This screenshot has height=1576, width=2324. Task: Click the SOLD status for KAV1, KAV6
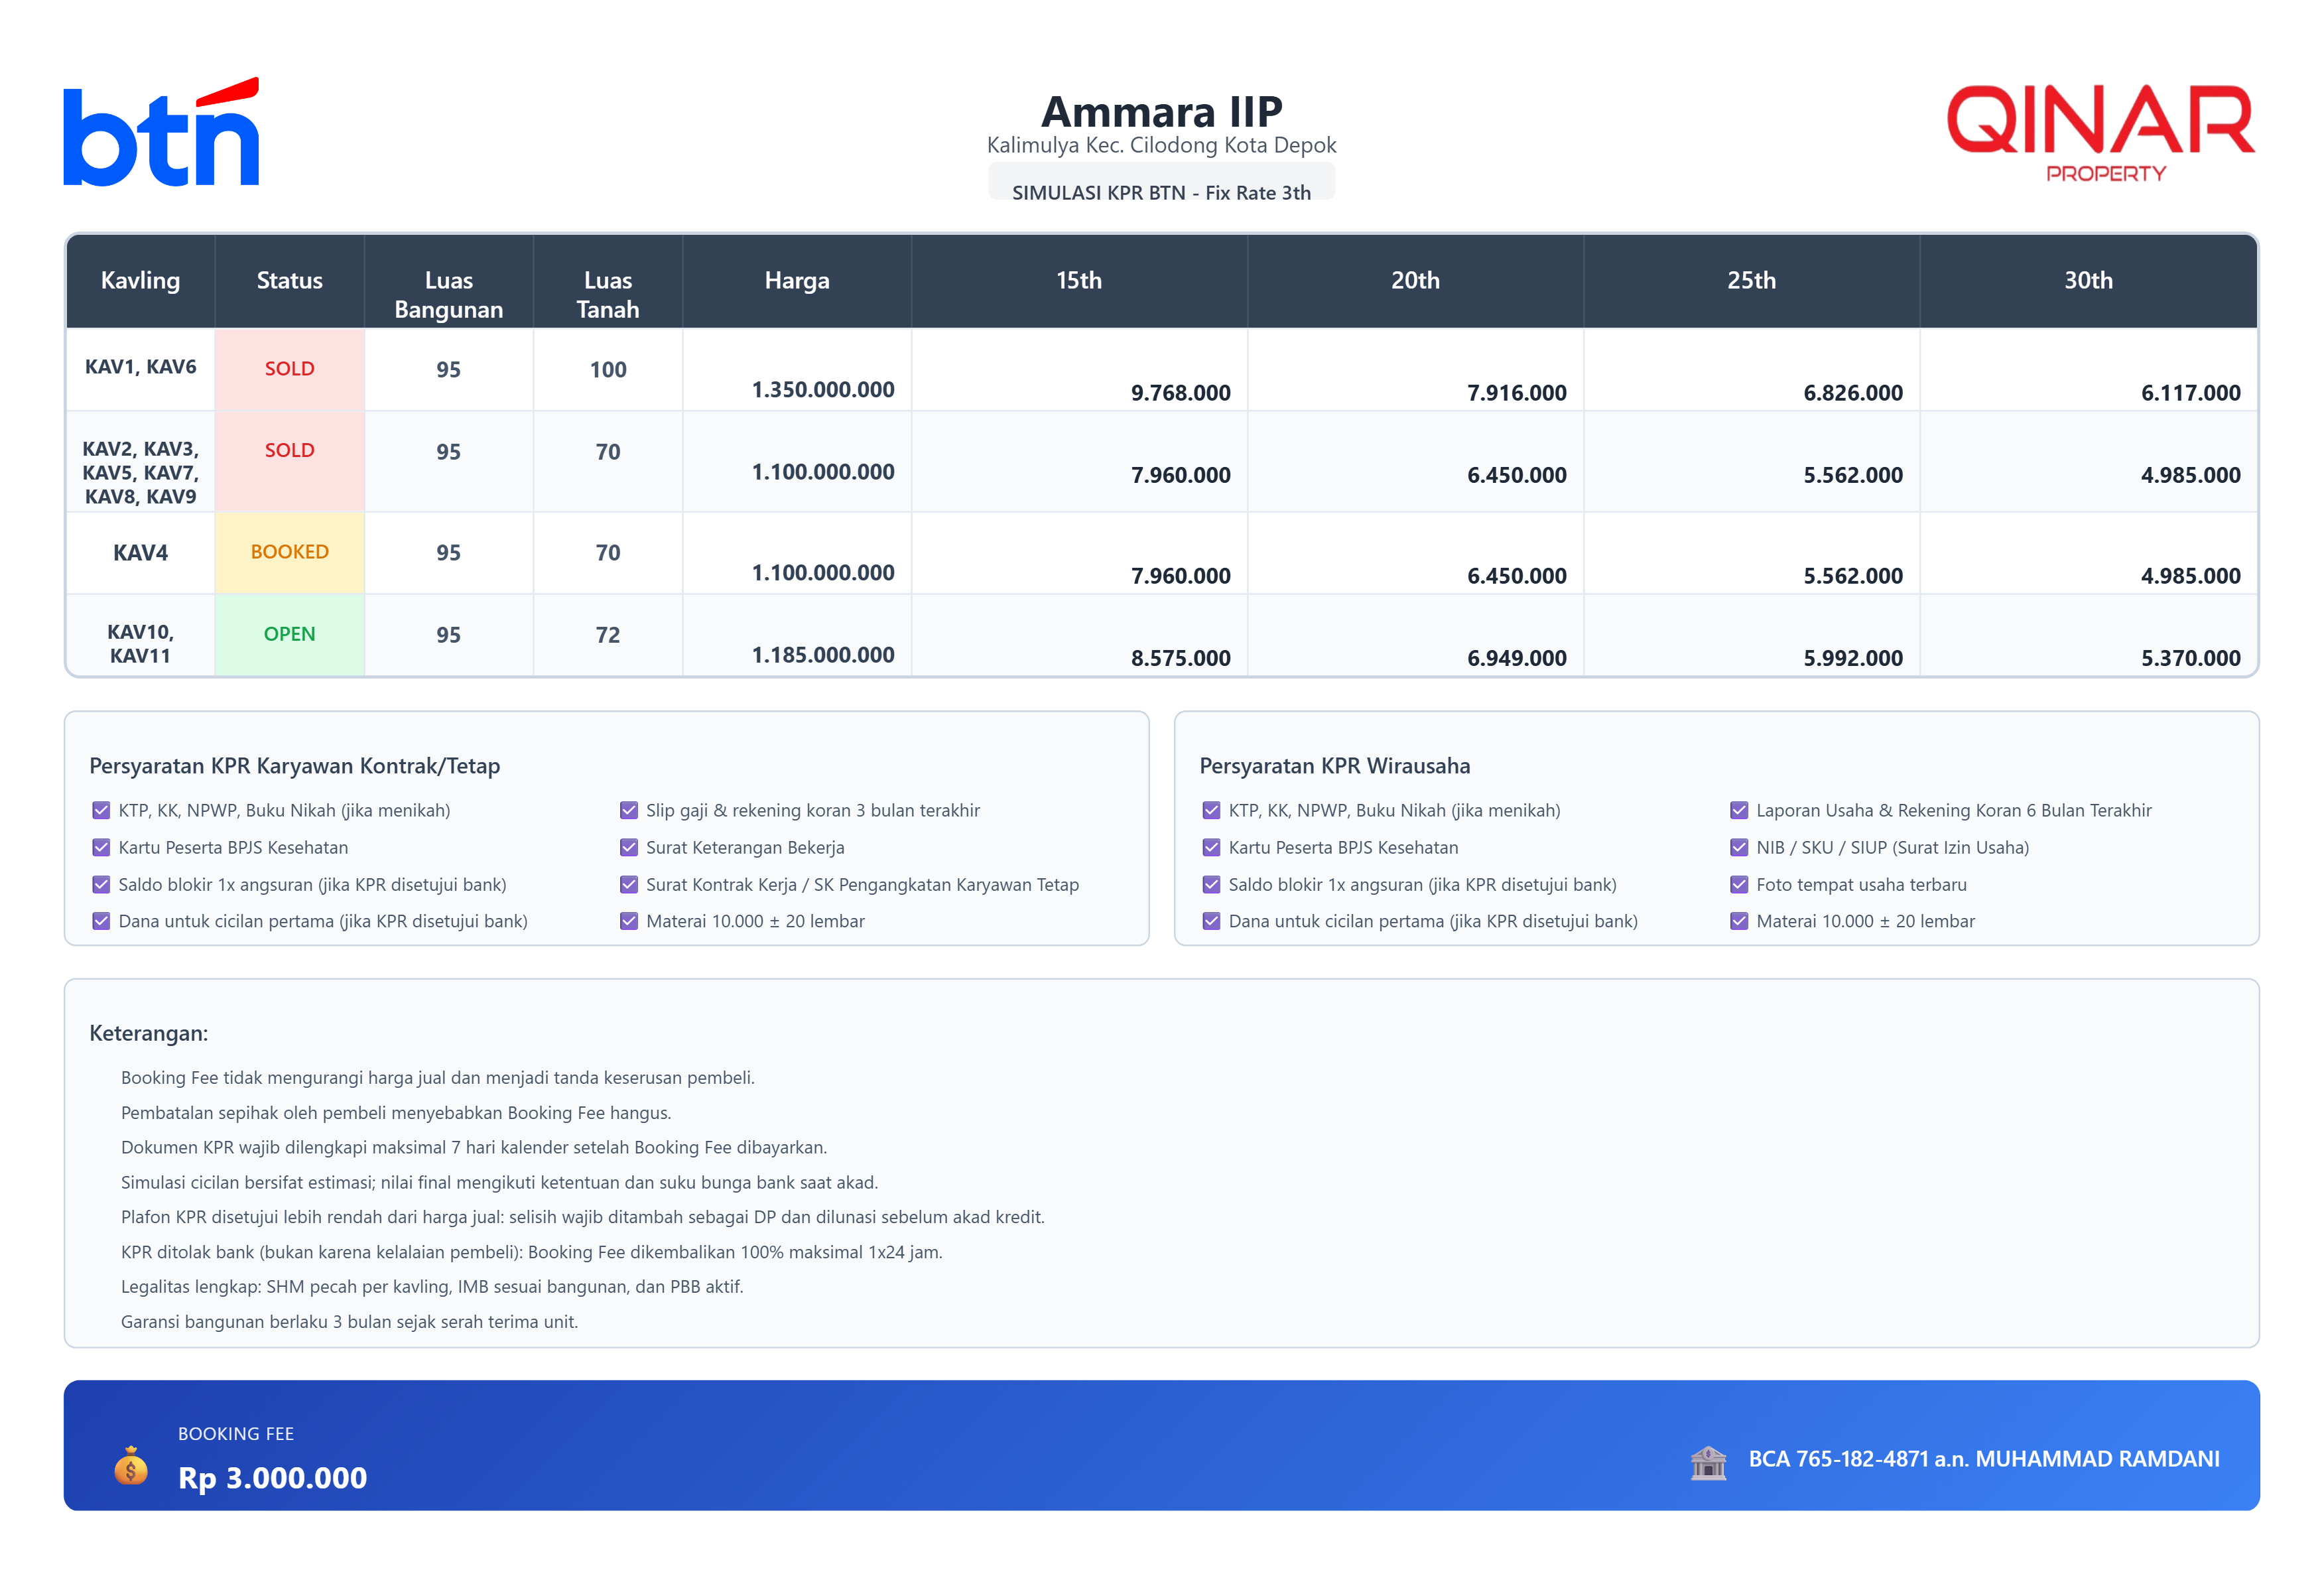click(x=289, y=368)
